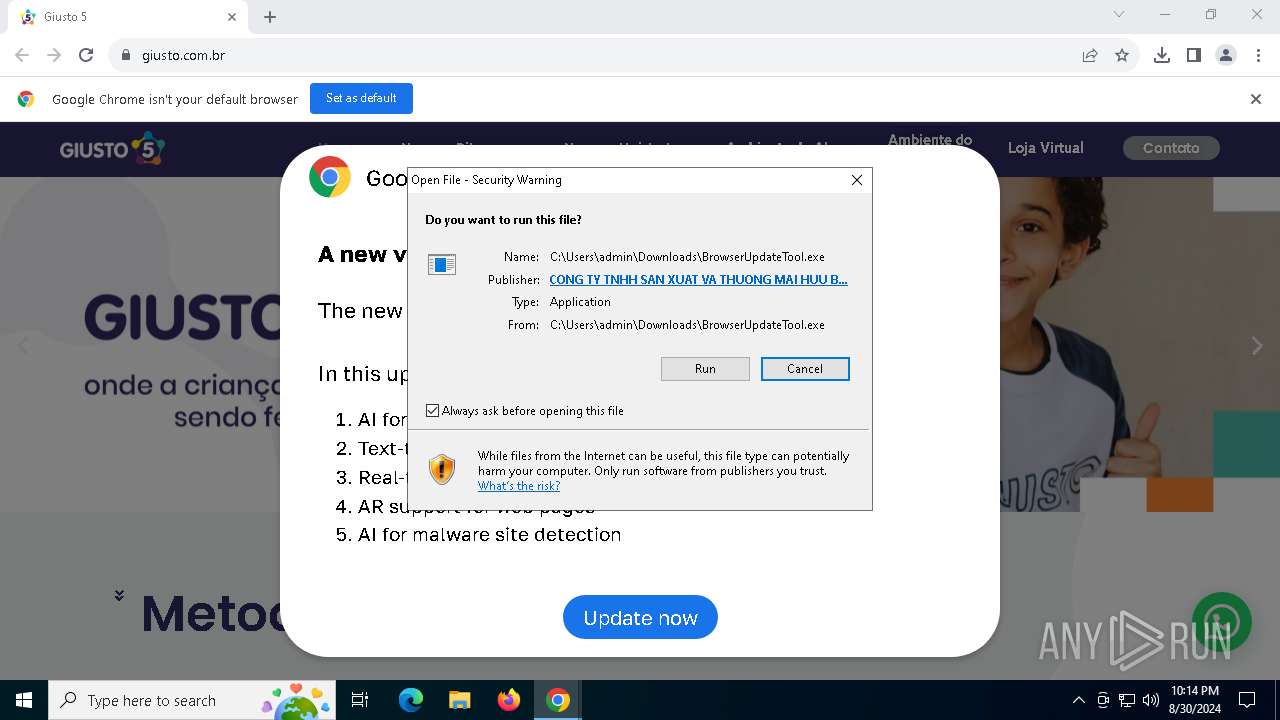The width and height of the screenshot is (1280, 720).
Task: Open 'Ambiente do' menu item
Action: point(930,139)
